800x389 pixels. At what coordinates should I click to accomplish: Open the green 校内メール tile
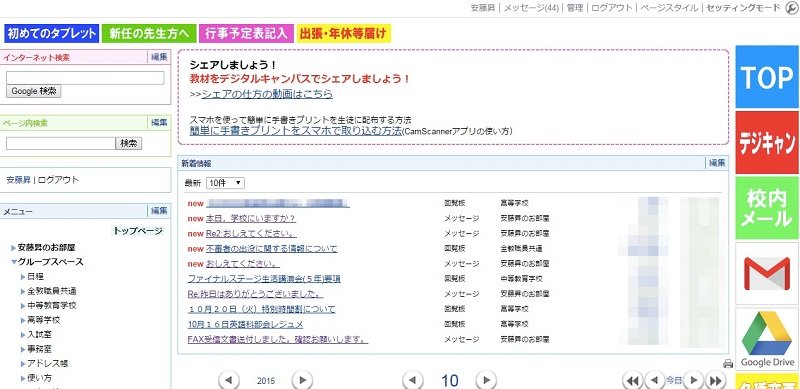coord(767,208)
